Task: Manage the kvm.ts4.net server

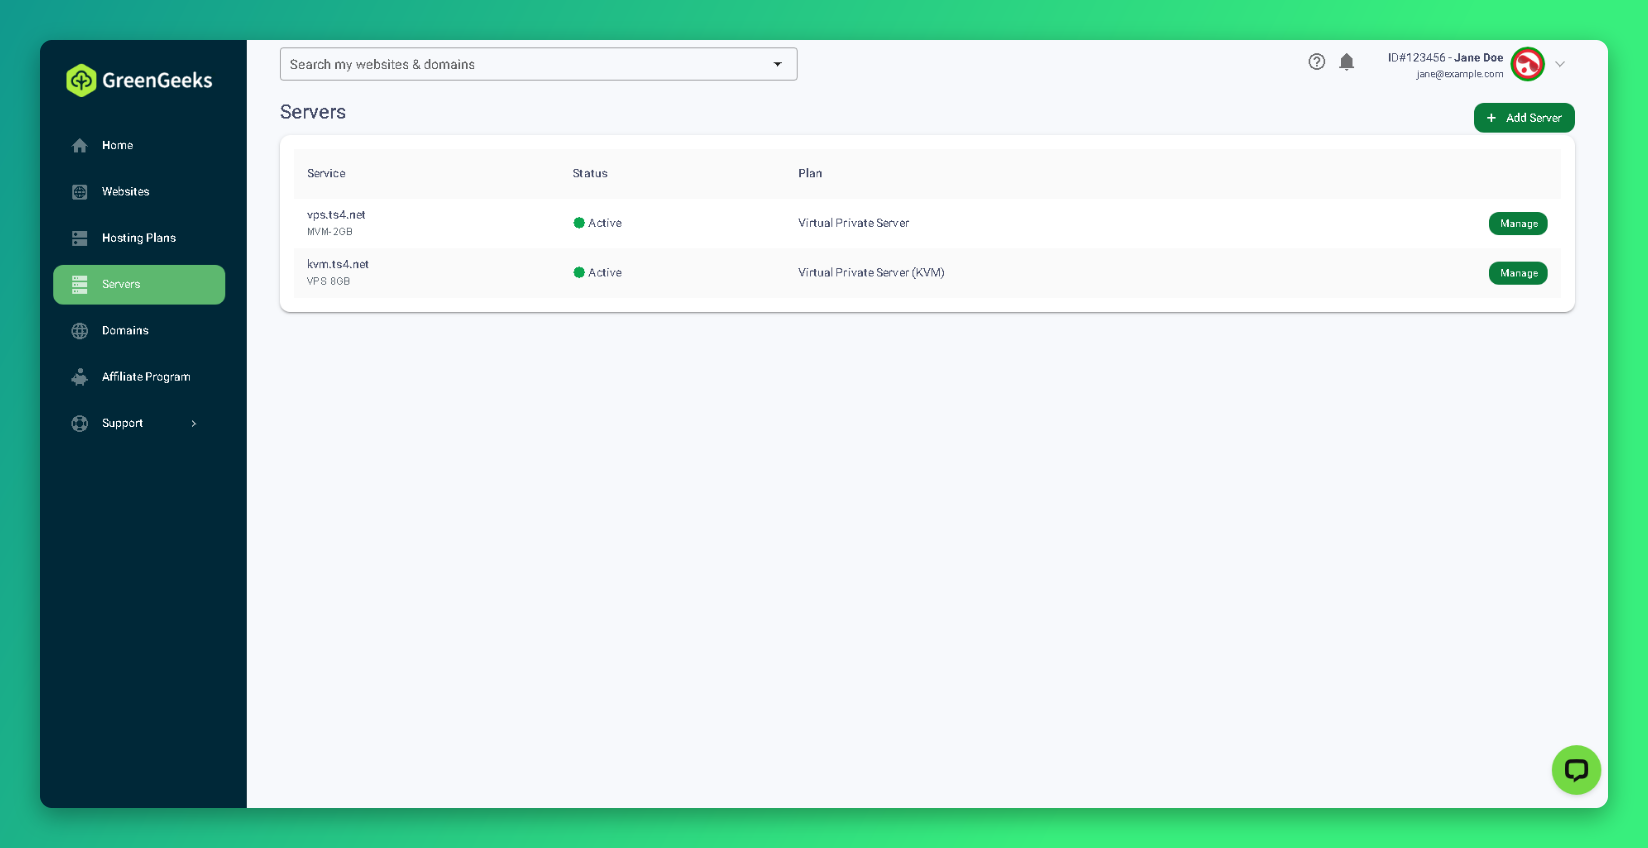Action: click(1518, 273)
